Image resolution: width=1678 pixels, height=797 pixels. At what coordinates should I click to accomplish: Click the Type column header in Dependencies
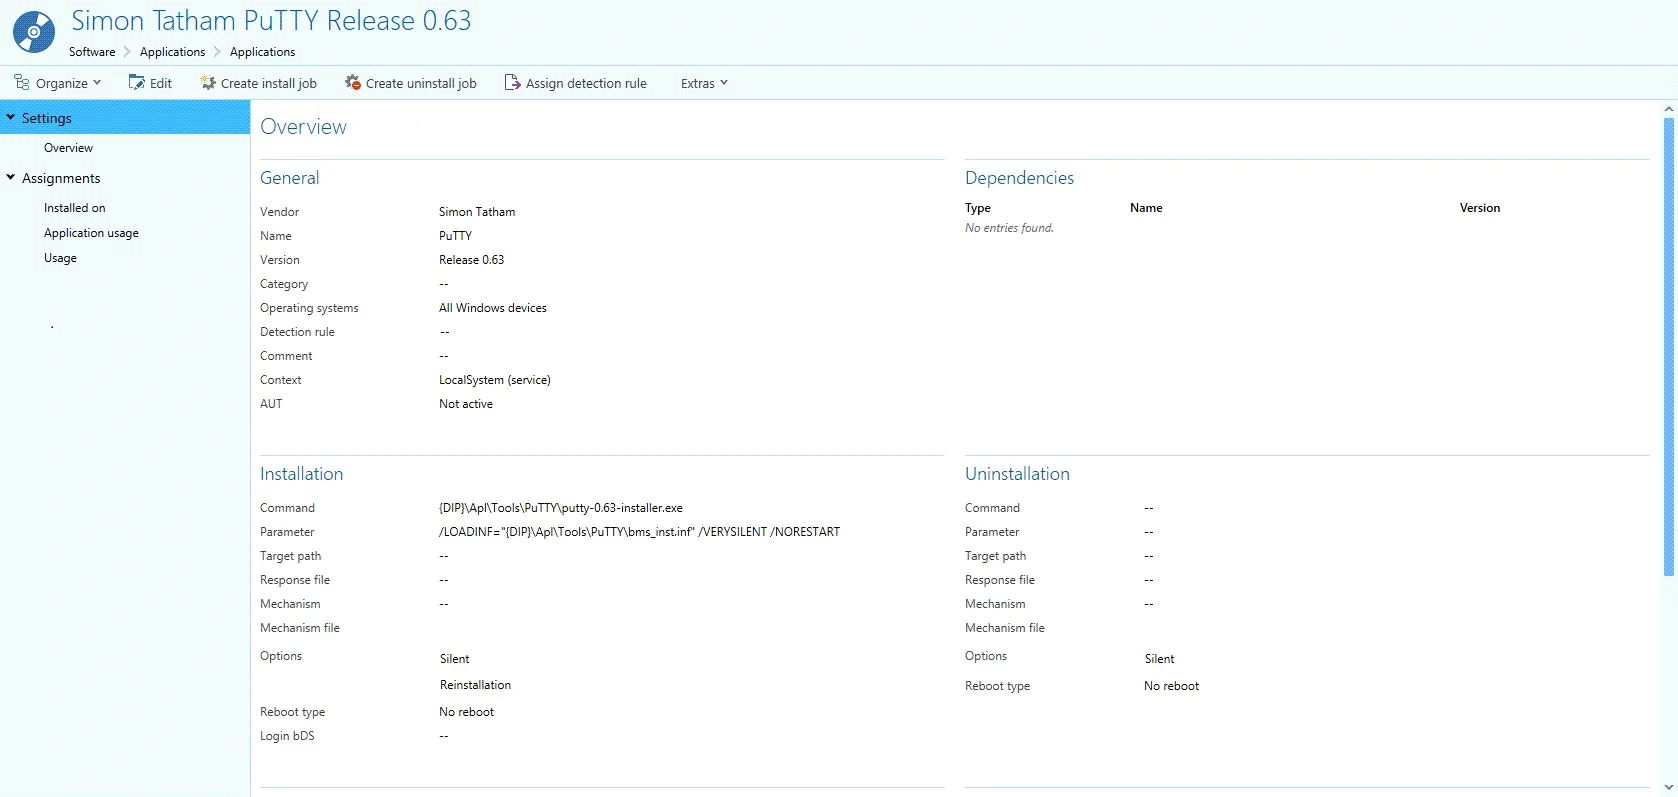(x=978, y=208)
